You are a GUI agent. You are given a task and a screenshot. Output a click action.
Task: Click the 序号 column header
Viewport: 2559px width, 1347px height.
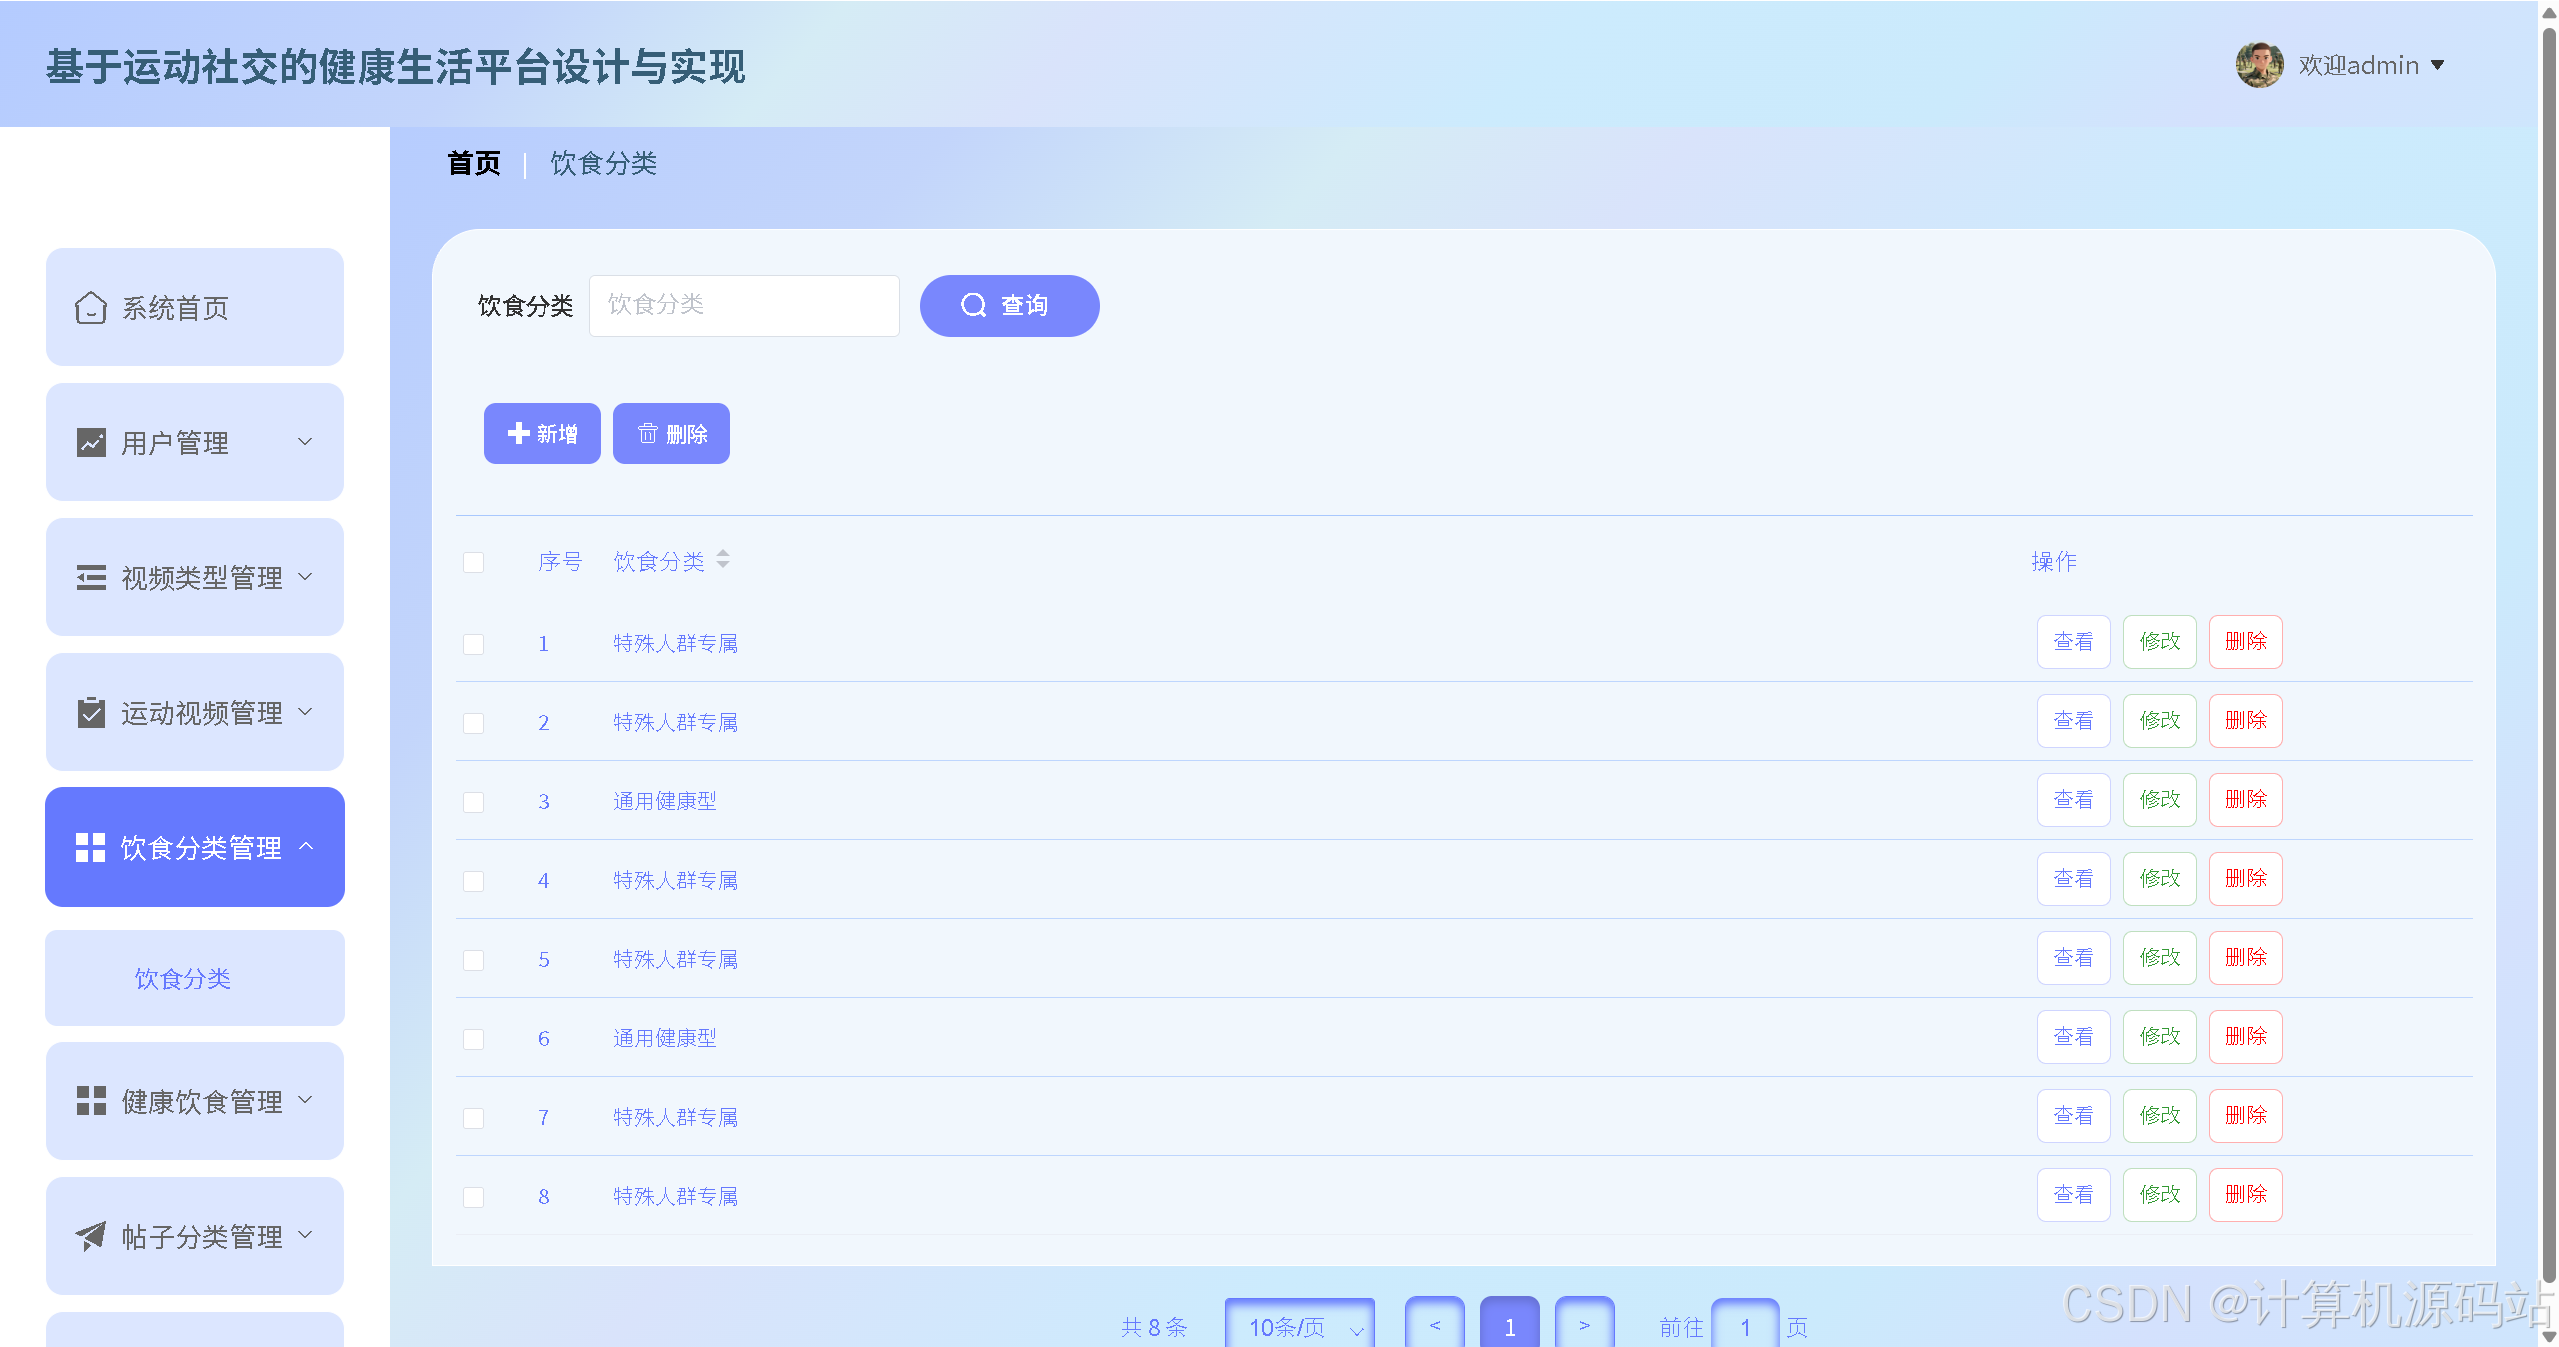pyautogui.click(x=560, y=561)
